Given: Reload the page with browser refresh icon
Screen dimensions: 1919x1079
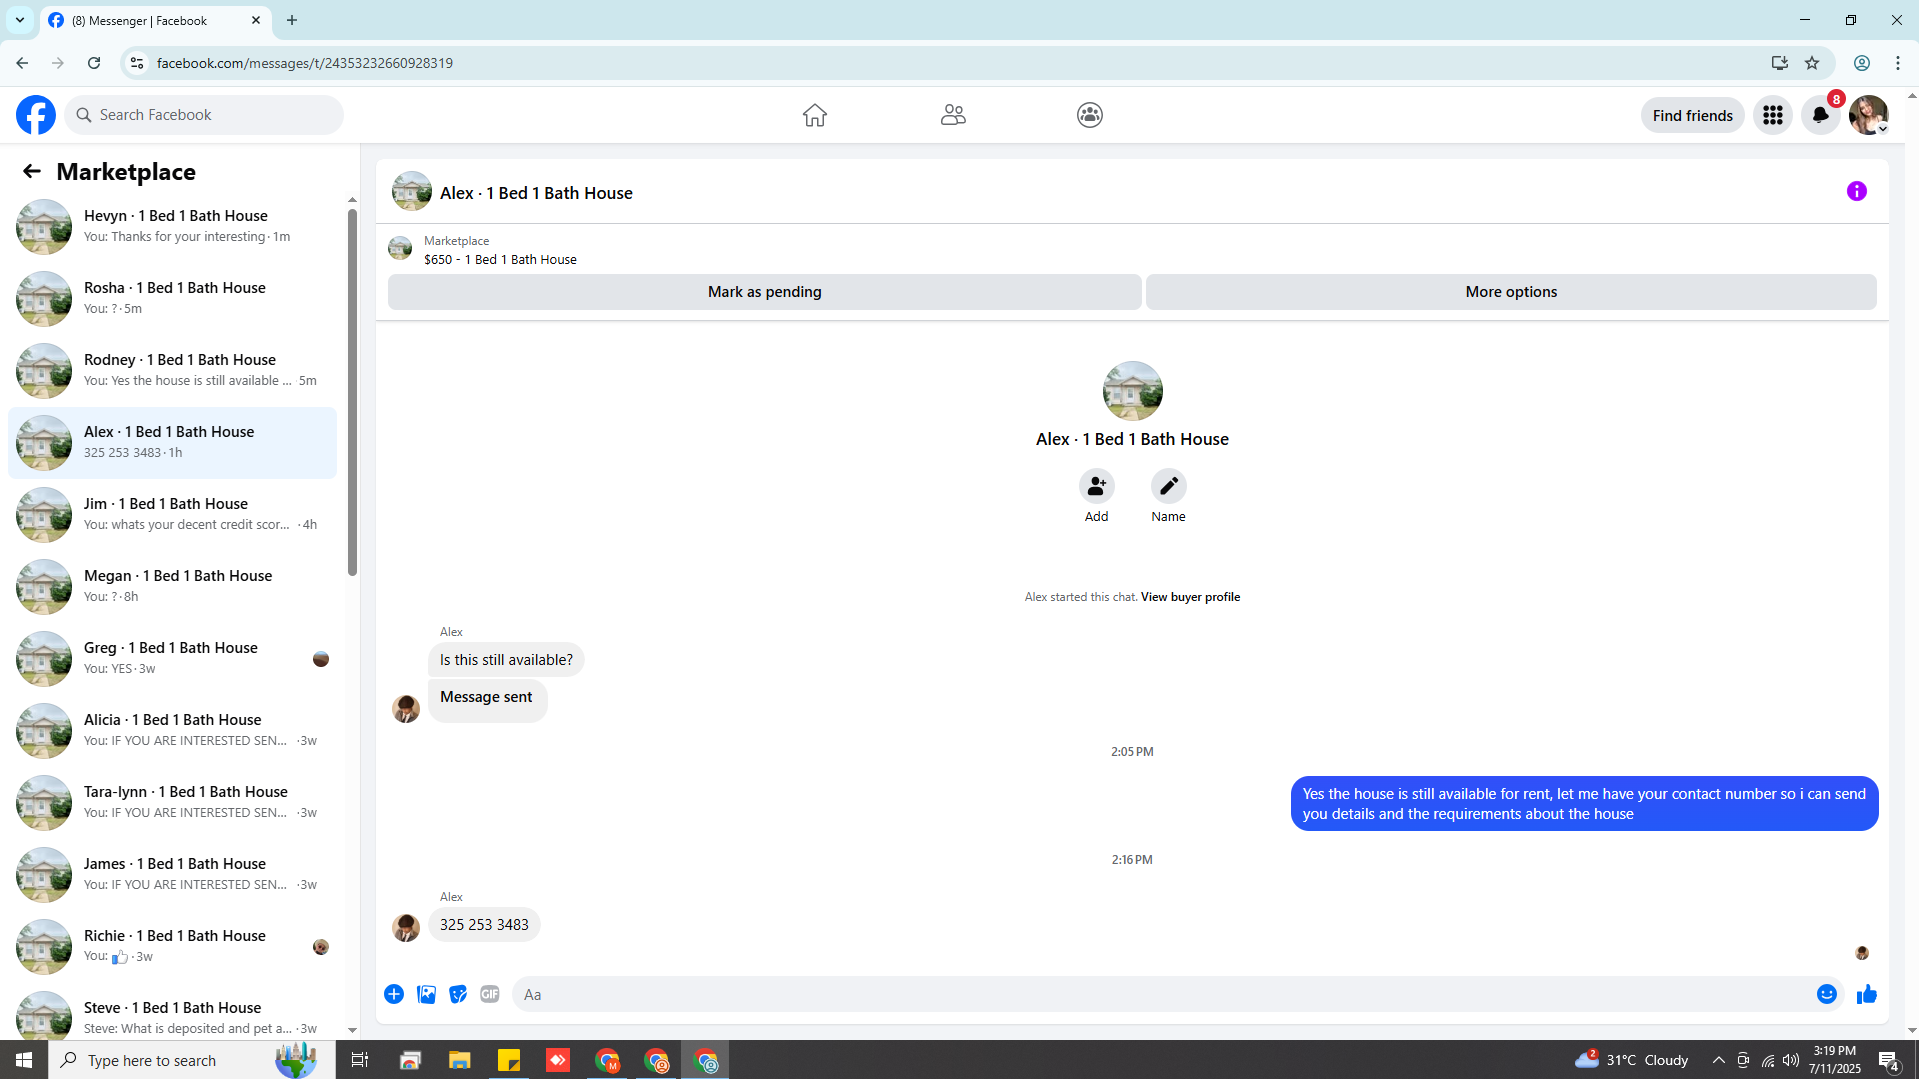Looking at the screenshot, I should pyautogui.click(x=94, y=63).
